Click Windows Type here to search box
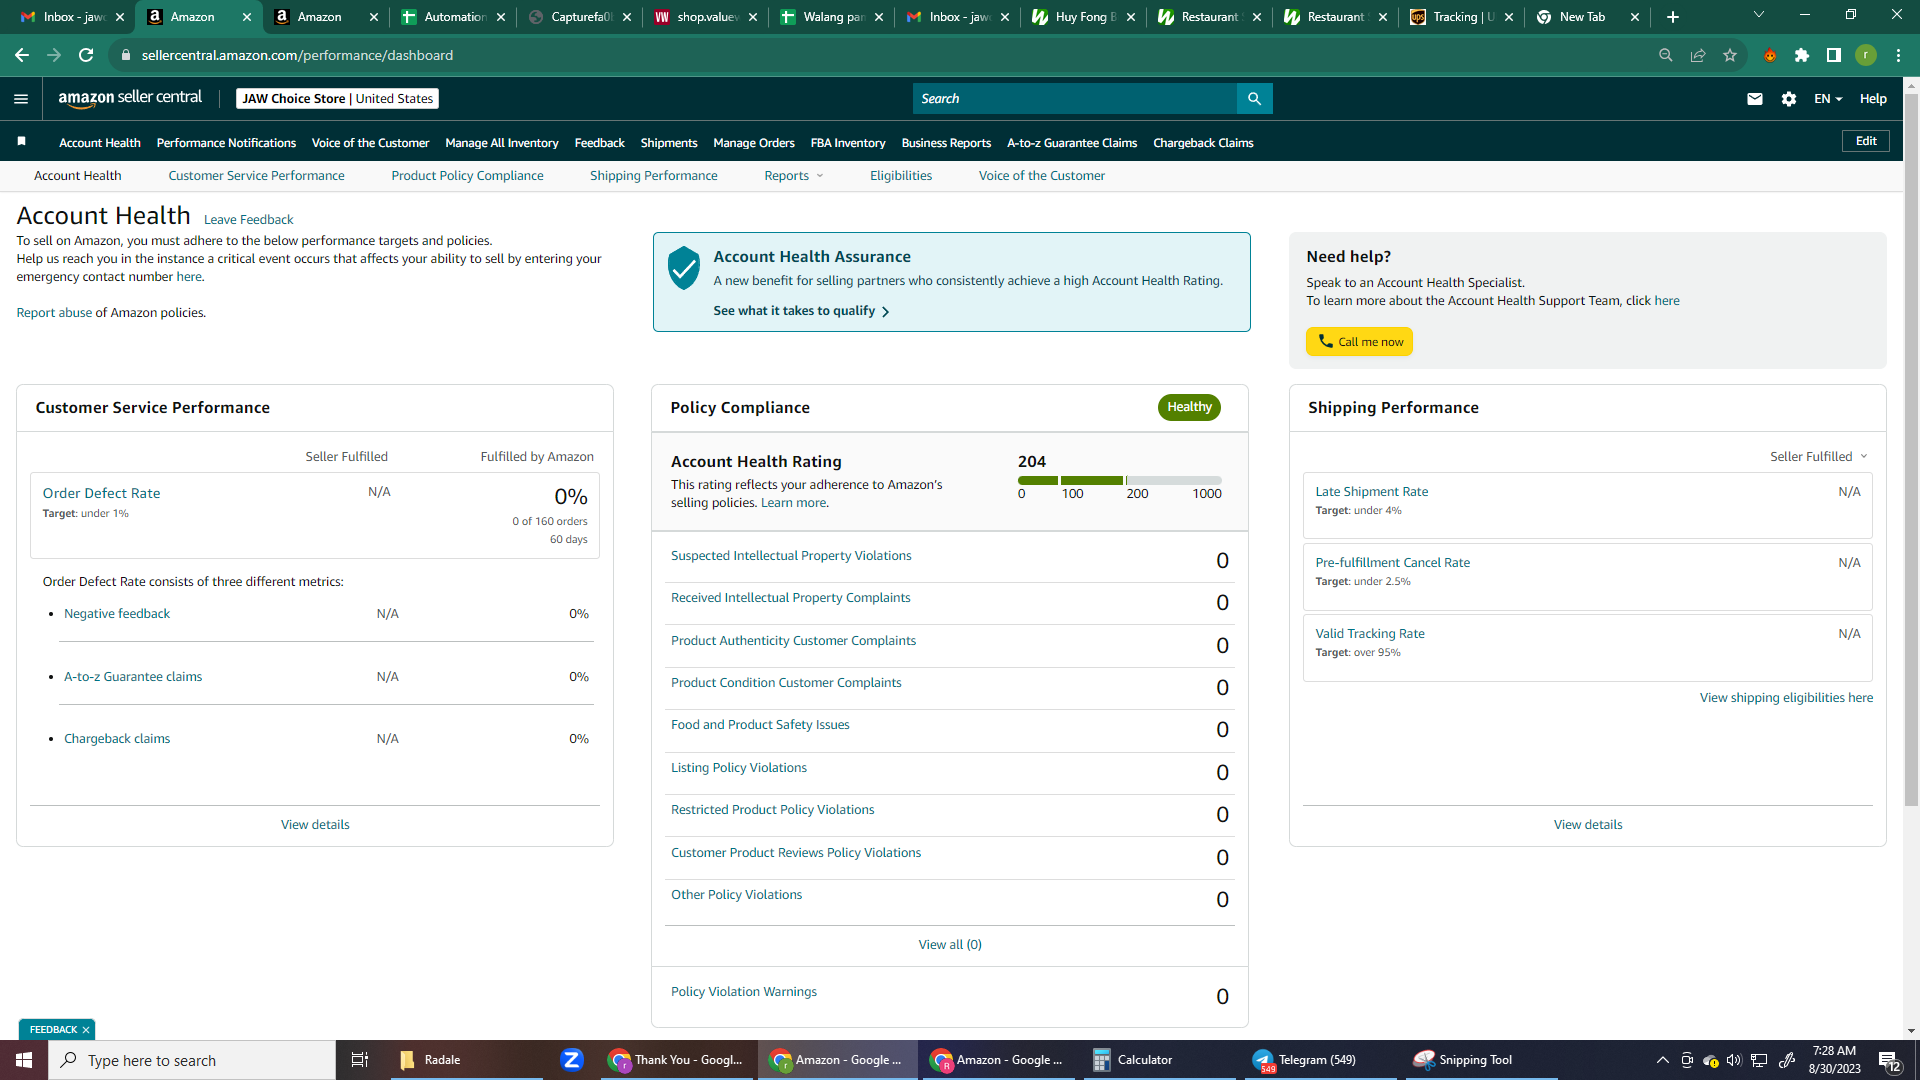Screen dimensions: 1920x1080 coord(192,1060)
